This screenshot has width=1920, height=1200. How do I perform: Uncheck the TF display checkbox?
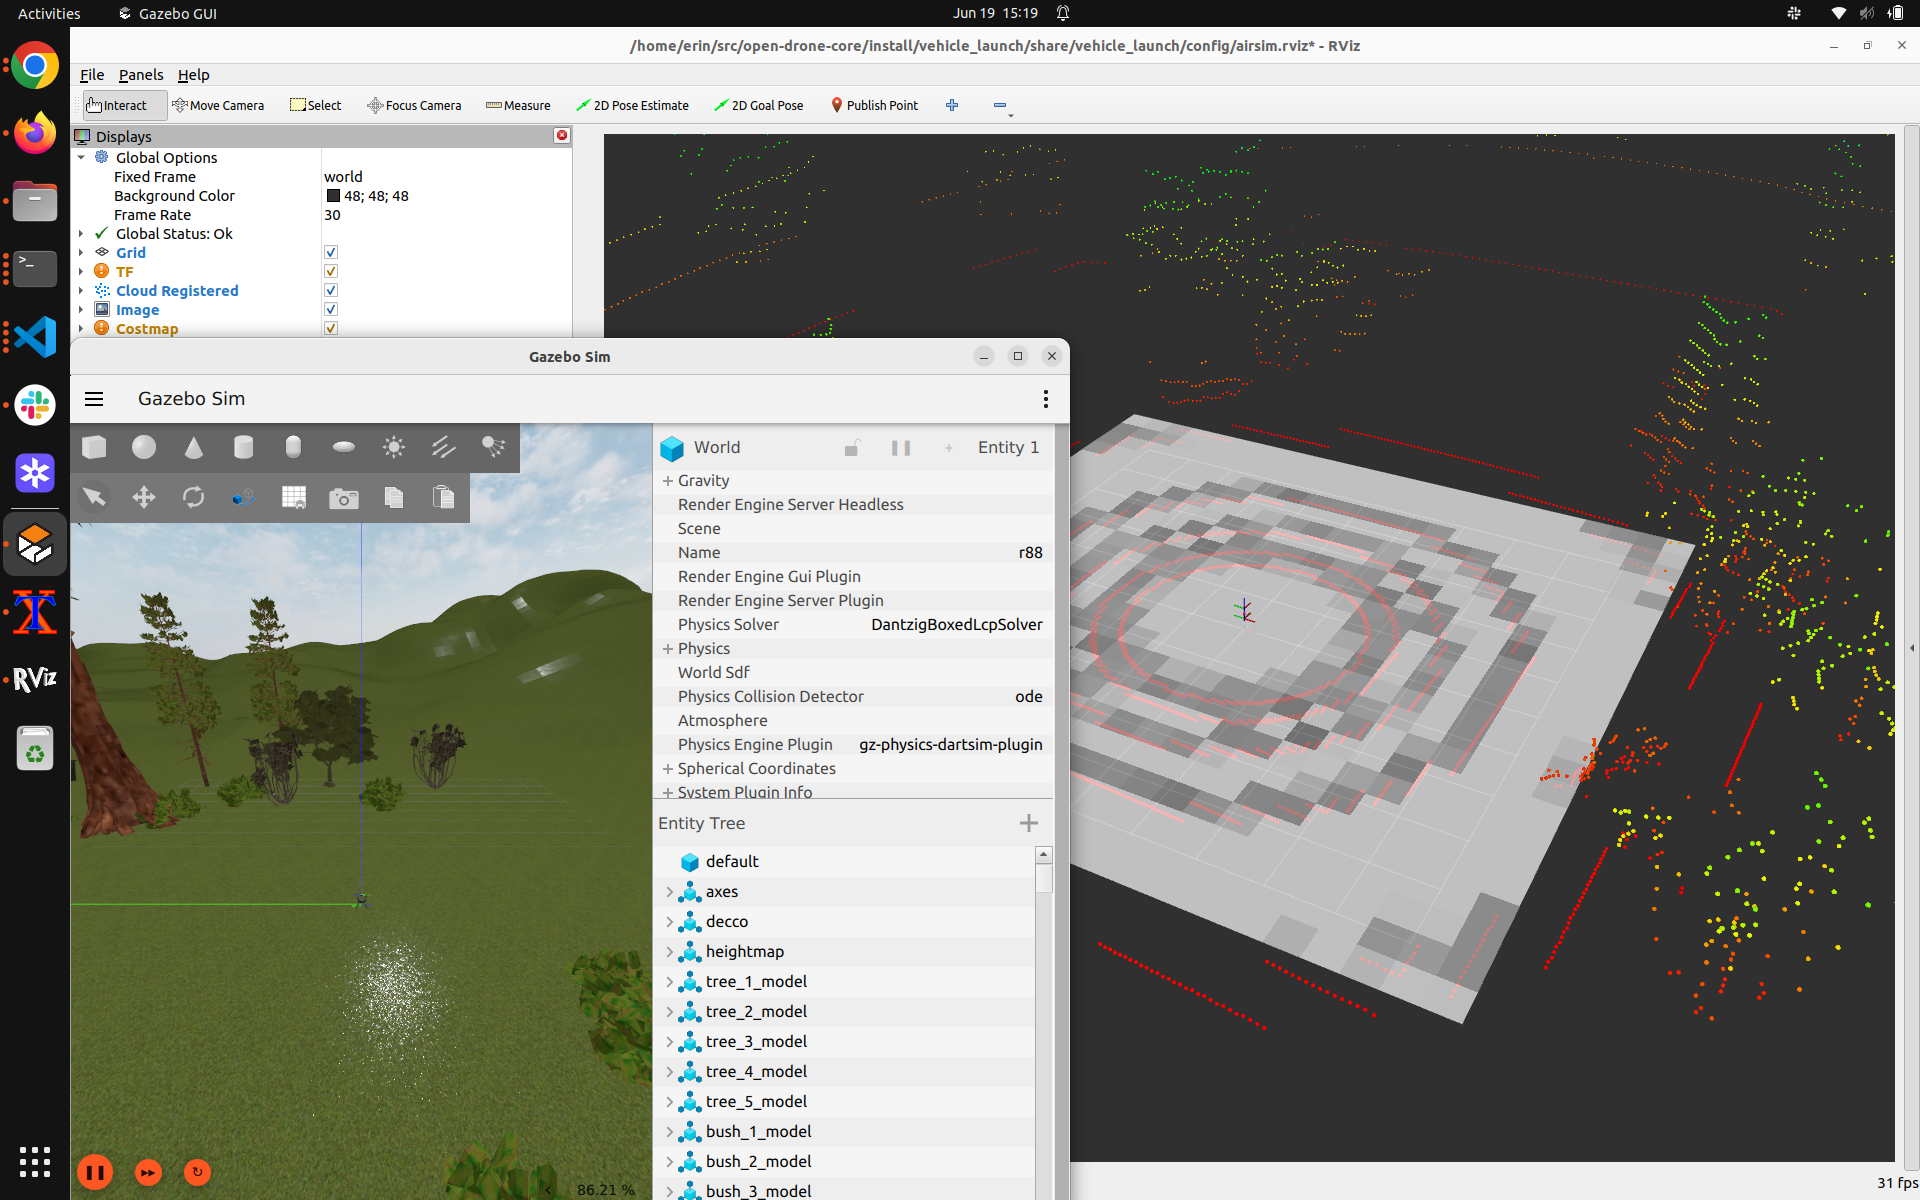click(331, 272)
